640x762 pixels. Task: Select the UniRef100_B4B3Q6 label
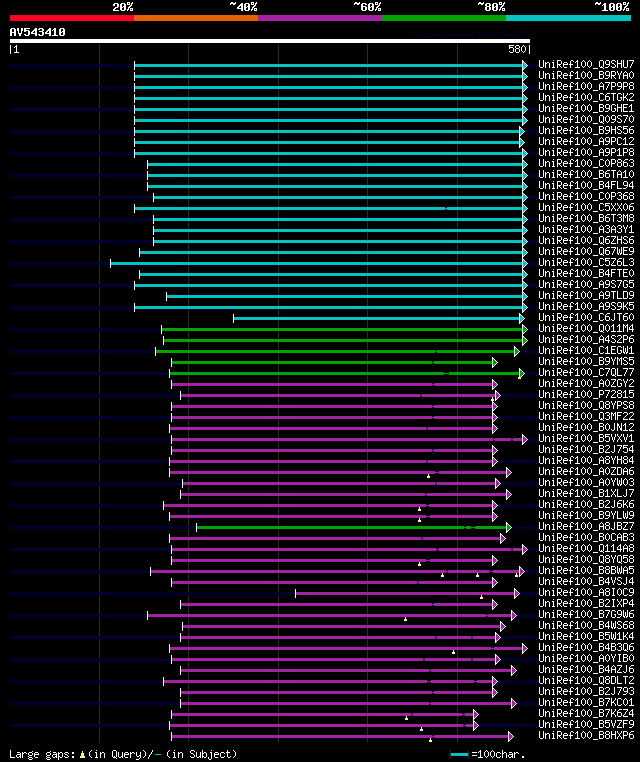586,648
